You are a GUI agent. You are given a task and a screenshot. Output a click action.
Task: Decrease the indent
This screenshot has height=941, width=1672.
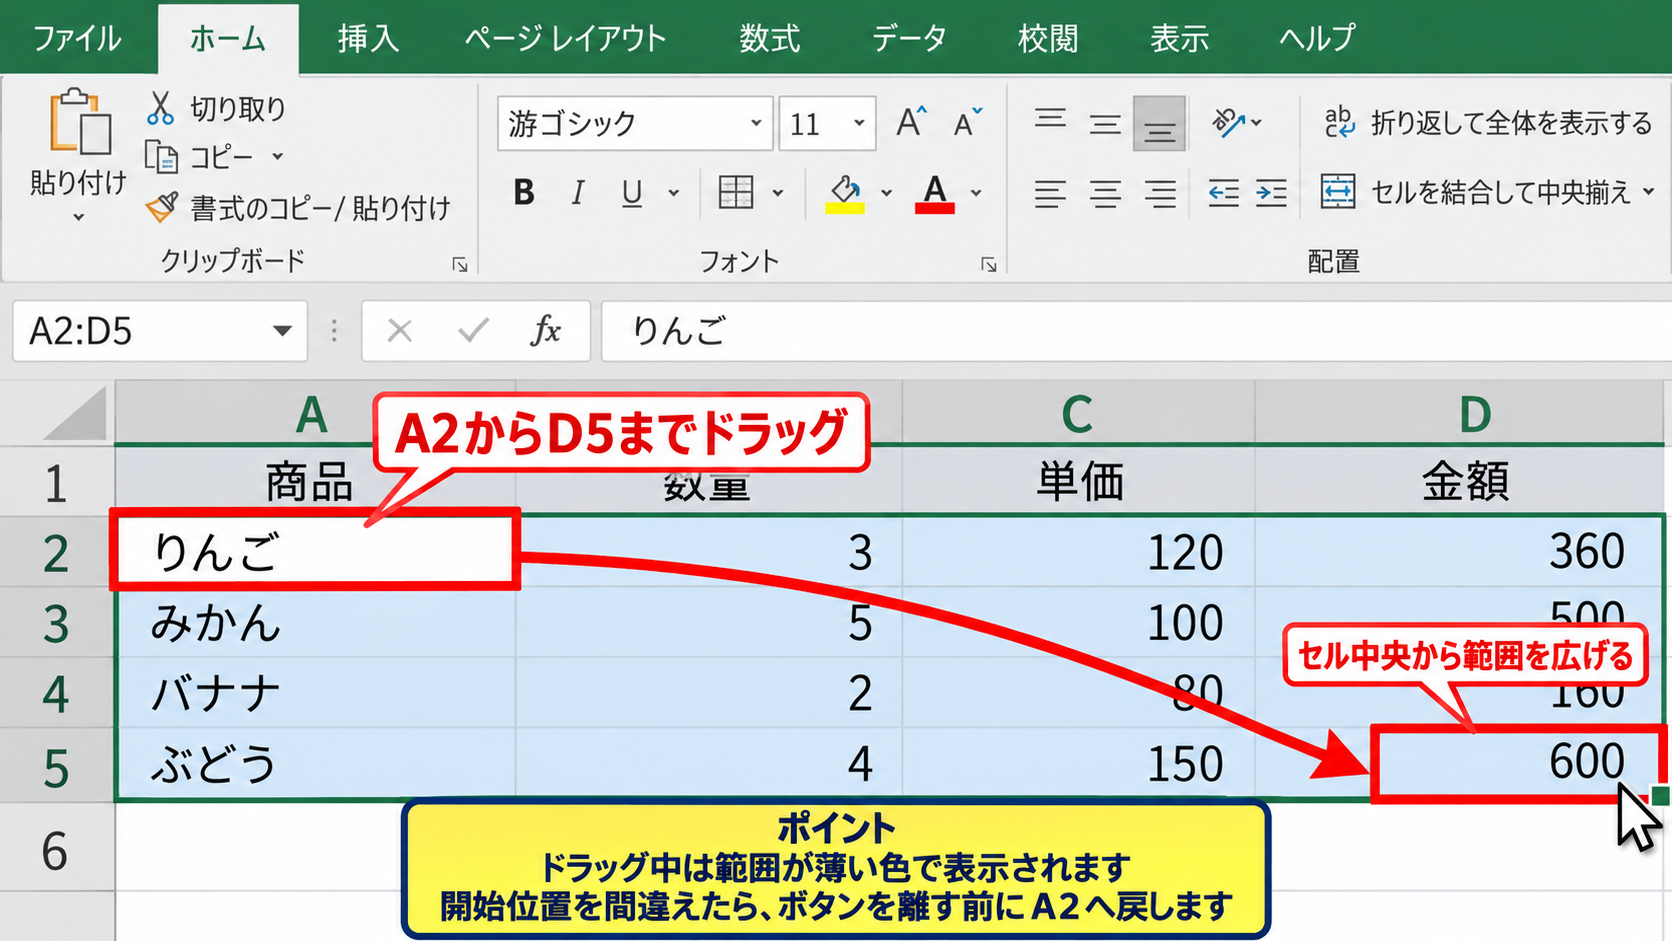(1223, 192)
